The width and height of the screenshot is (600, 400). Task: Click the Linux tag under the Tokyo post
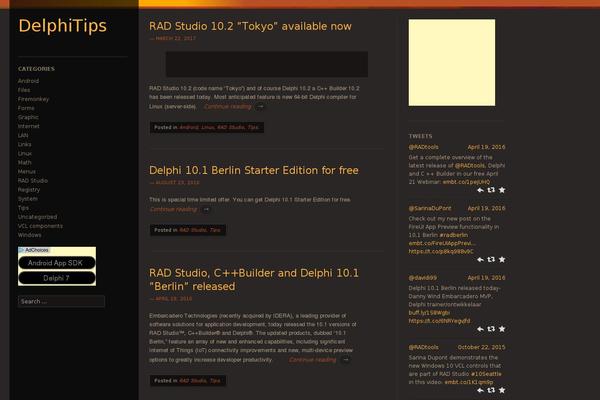click(208, 127)
